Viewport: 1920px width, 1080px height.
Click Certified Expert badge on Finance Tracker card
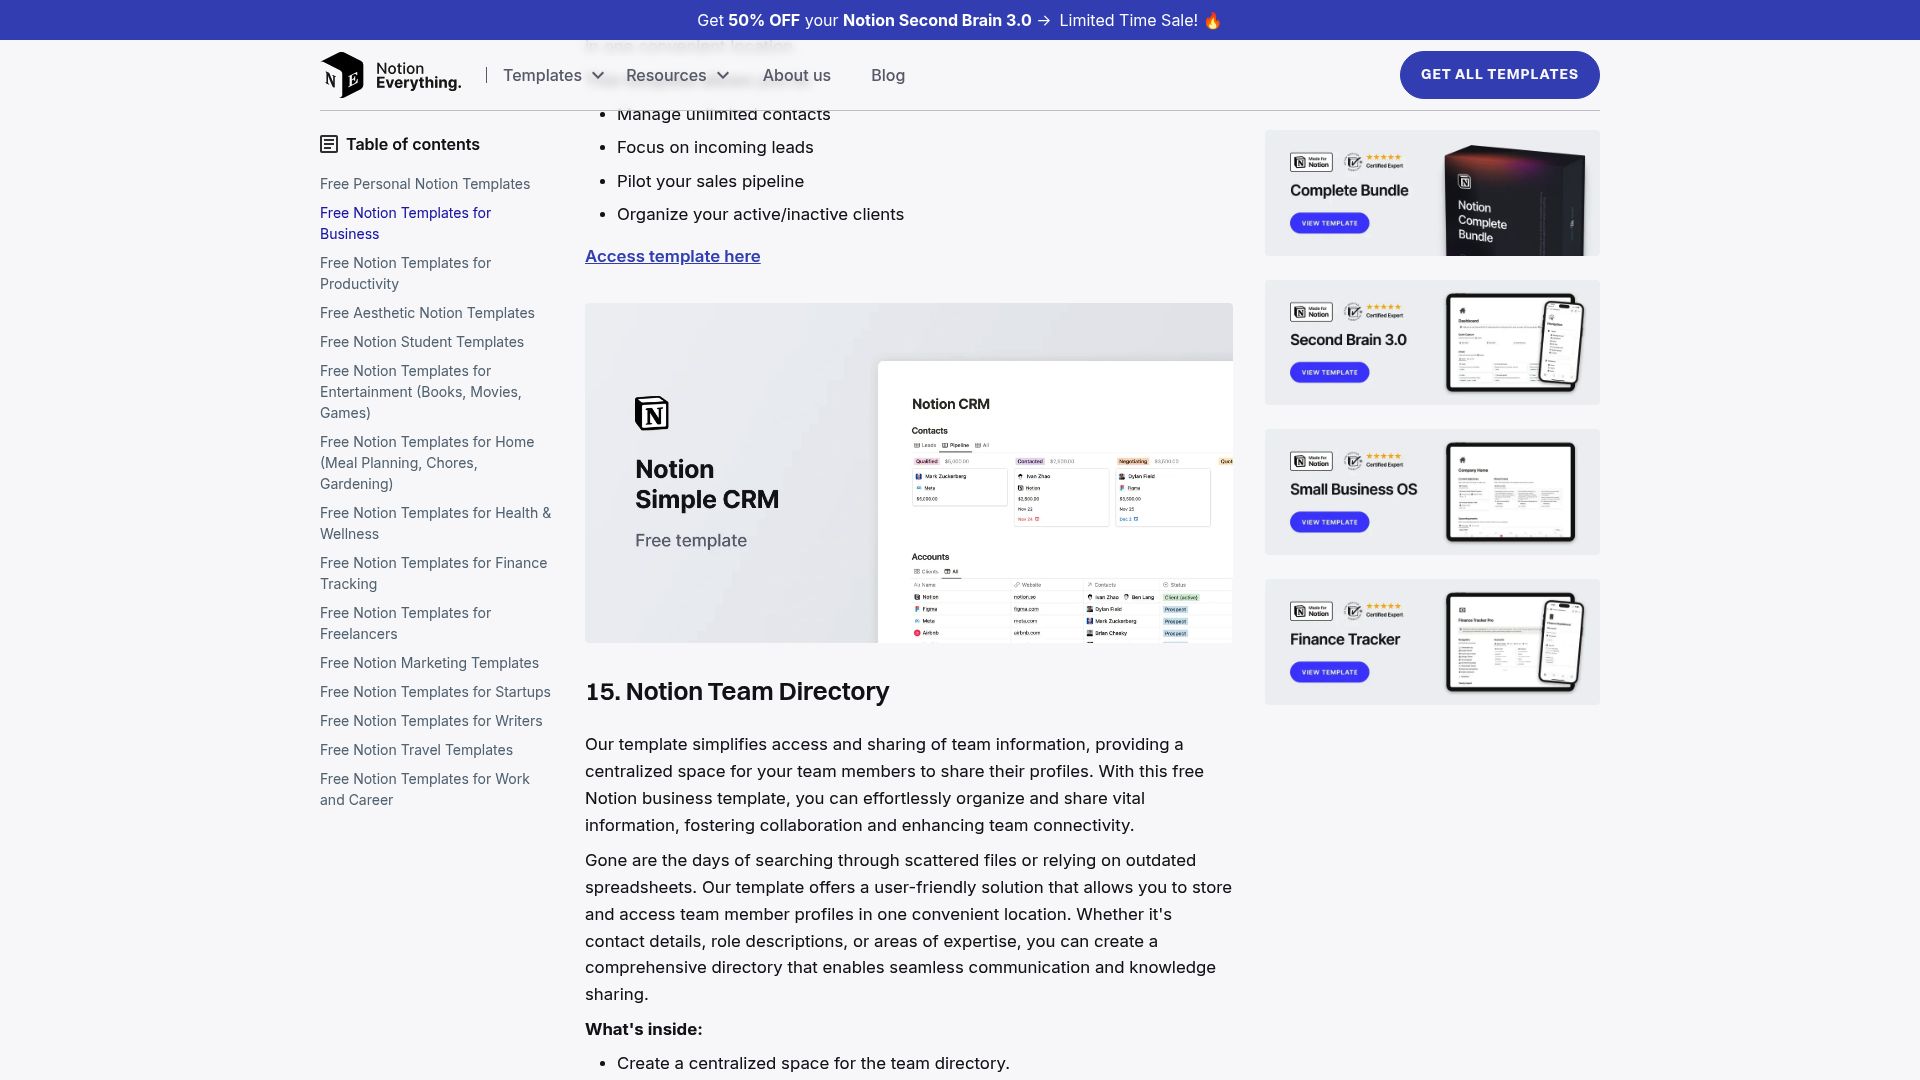tap(1374, 610)
